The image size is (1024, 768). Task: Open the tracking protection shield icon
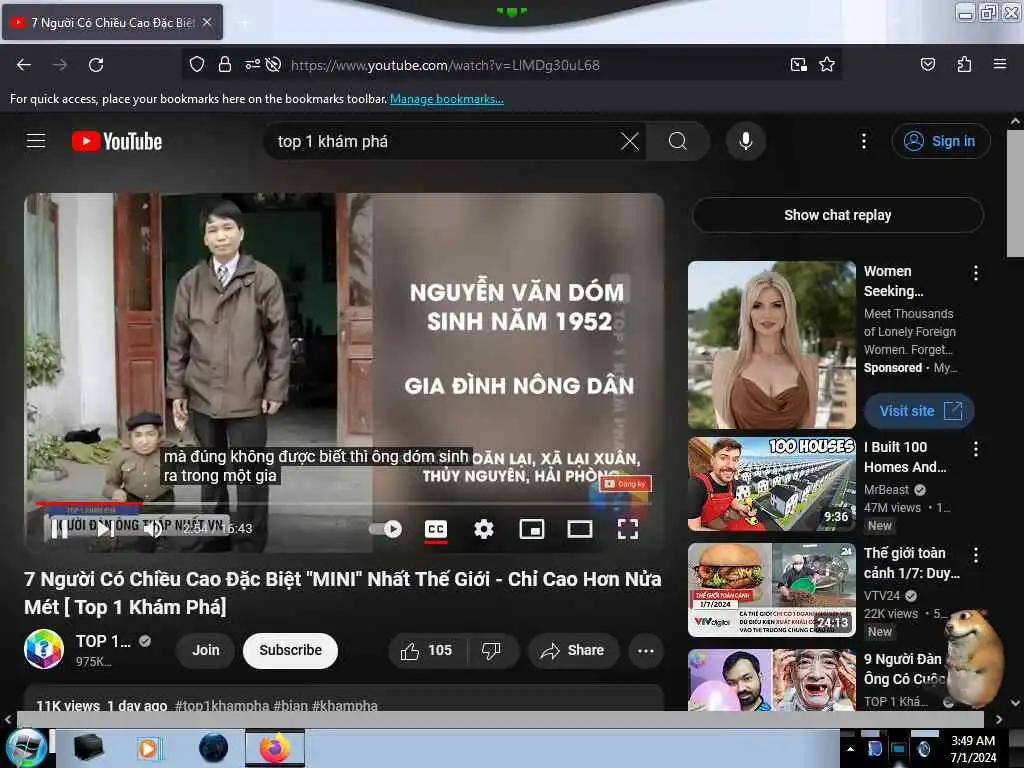point(197,64)
